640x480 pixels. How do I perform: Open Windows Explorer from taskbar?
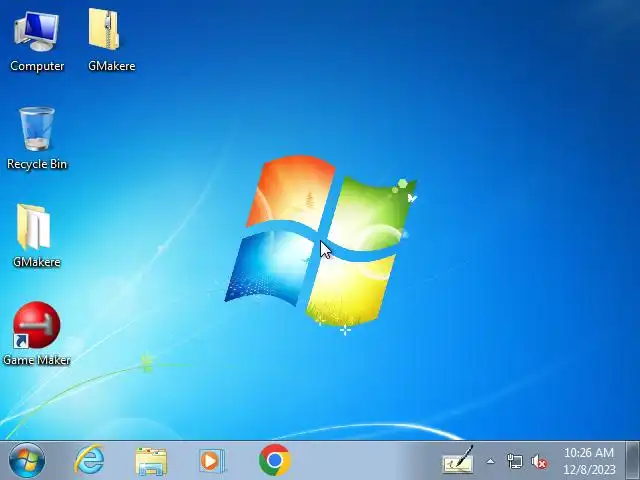151,461
